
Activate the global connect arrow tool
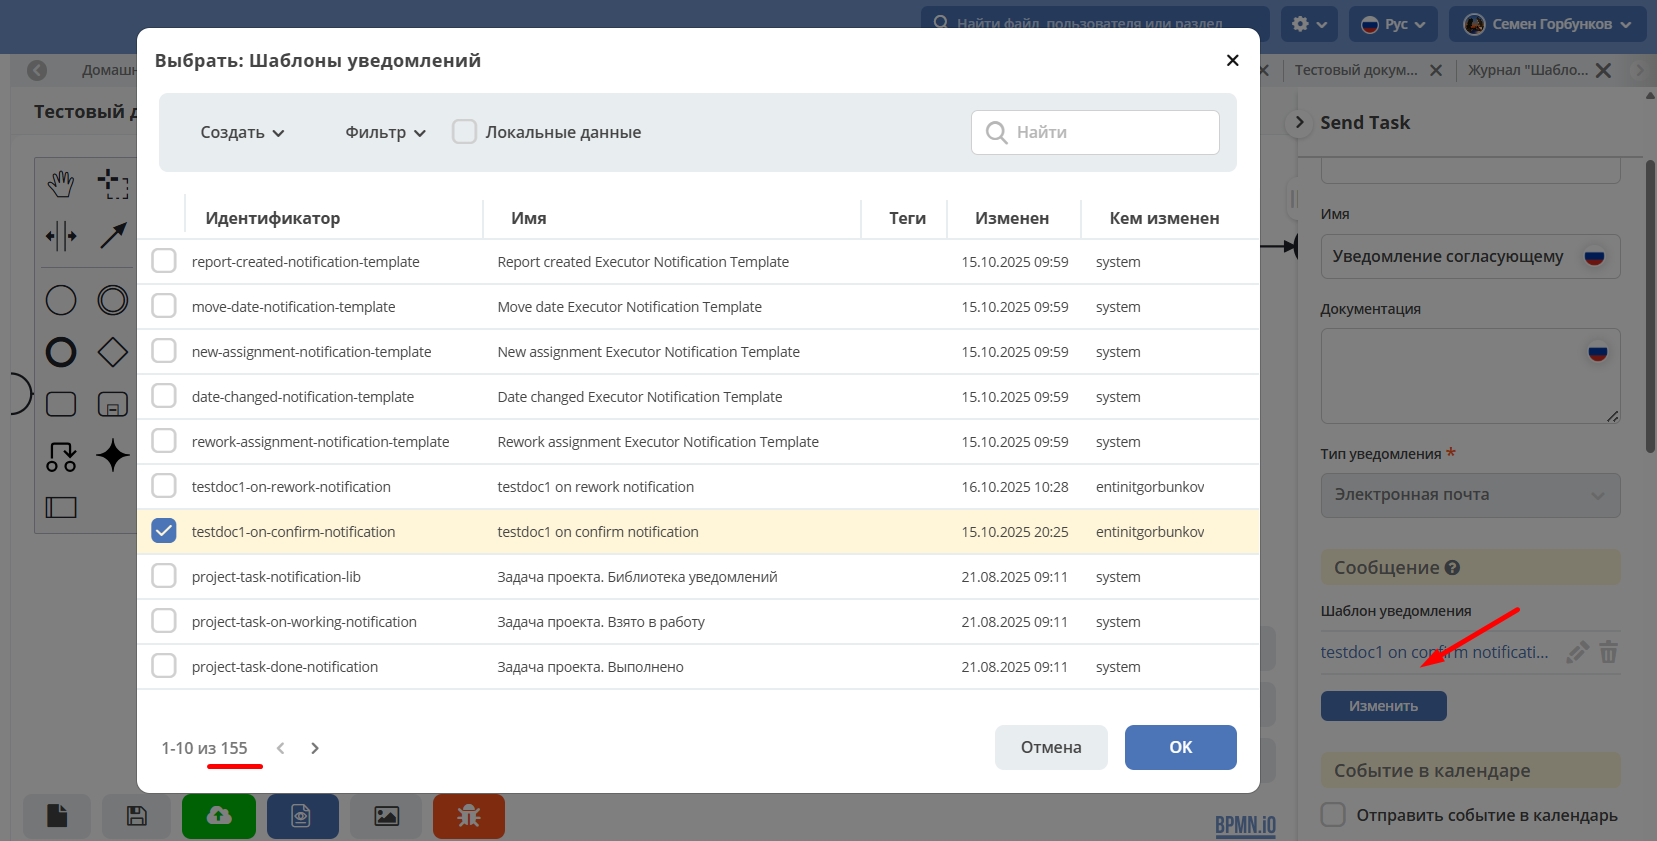[113, 236]
